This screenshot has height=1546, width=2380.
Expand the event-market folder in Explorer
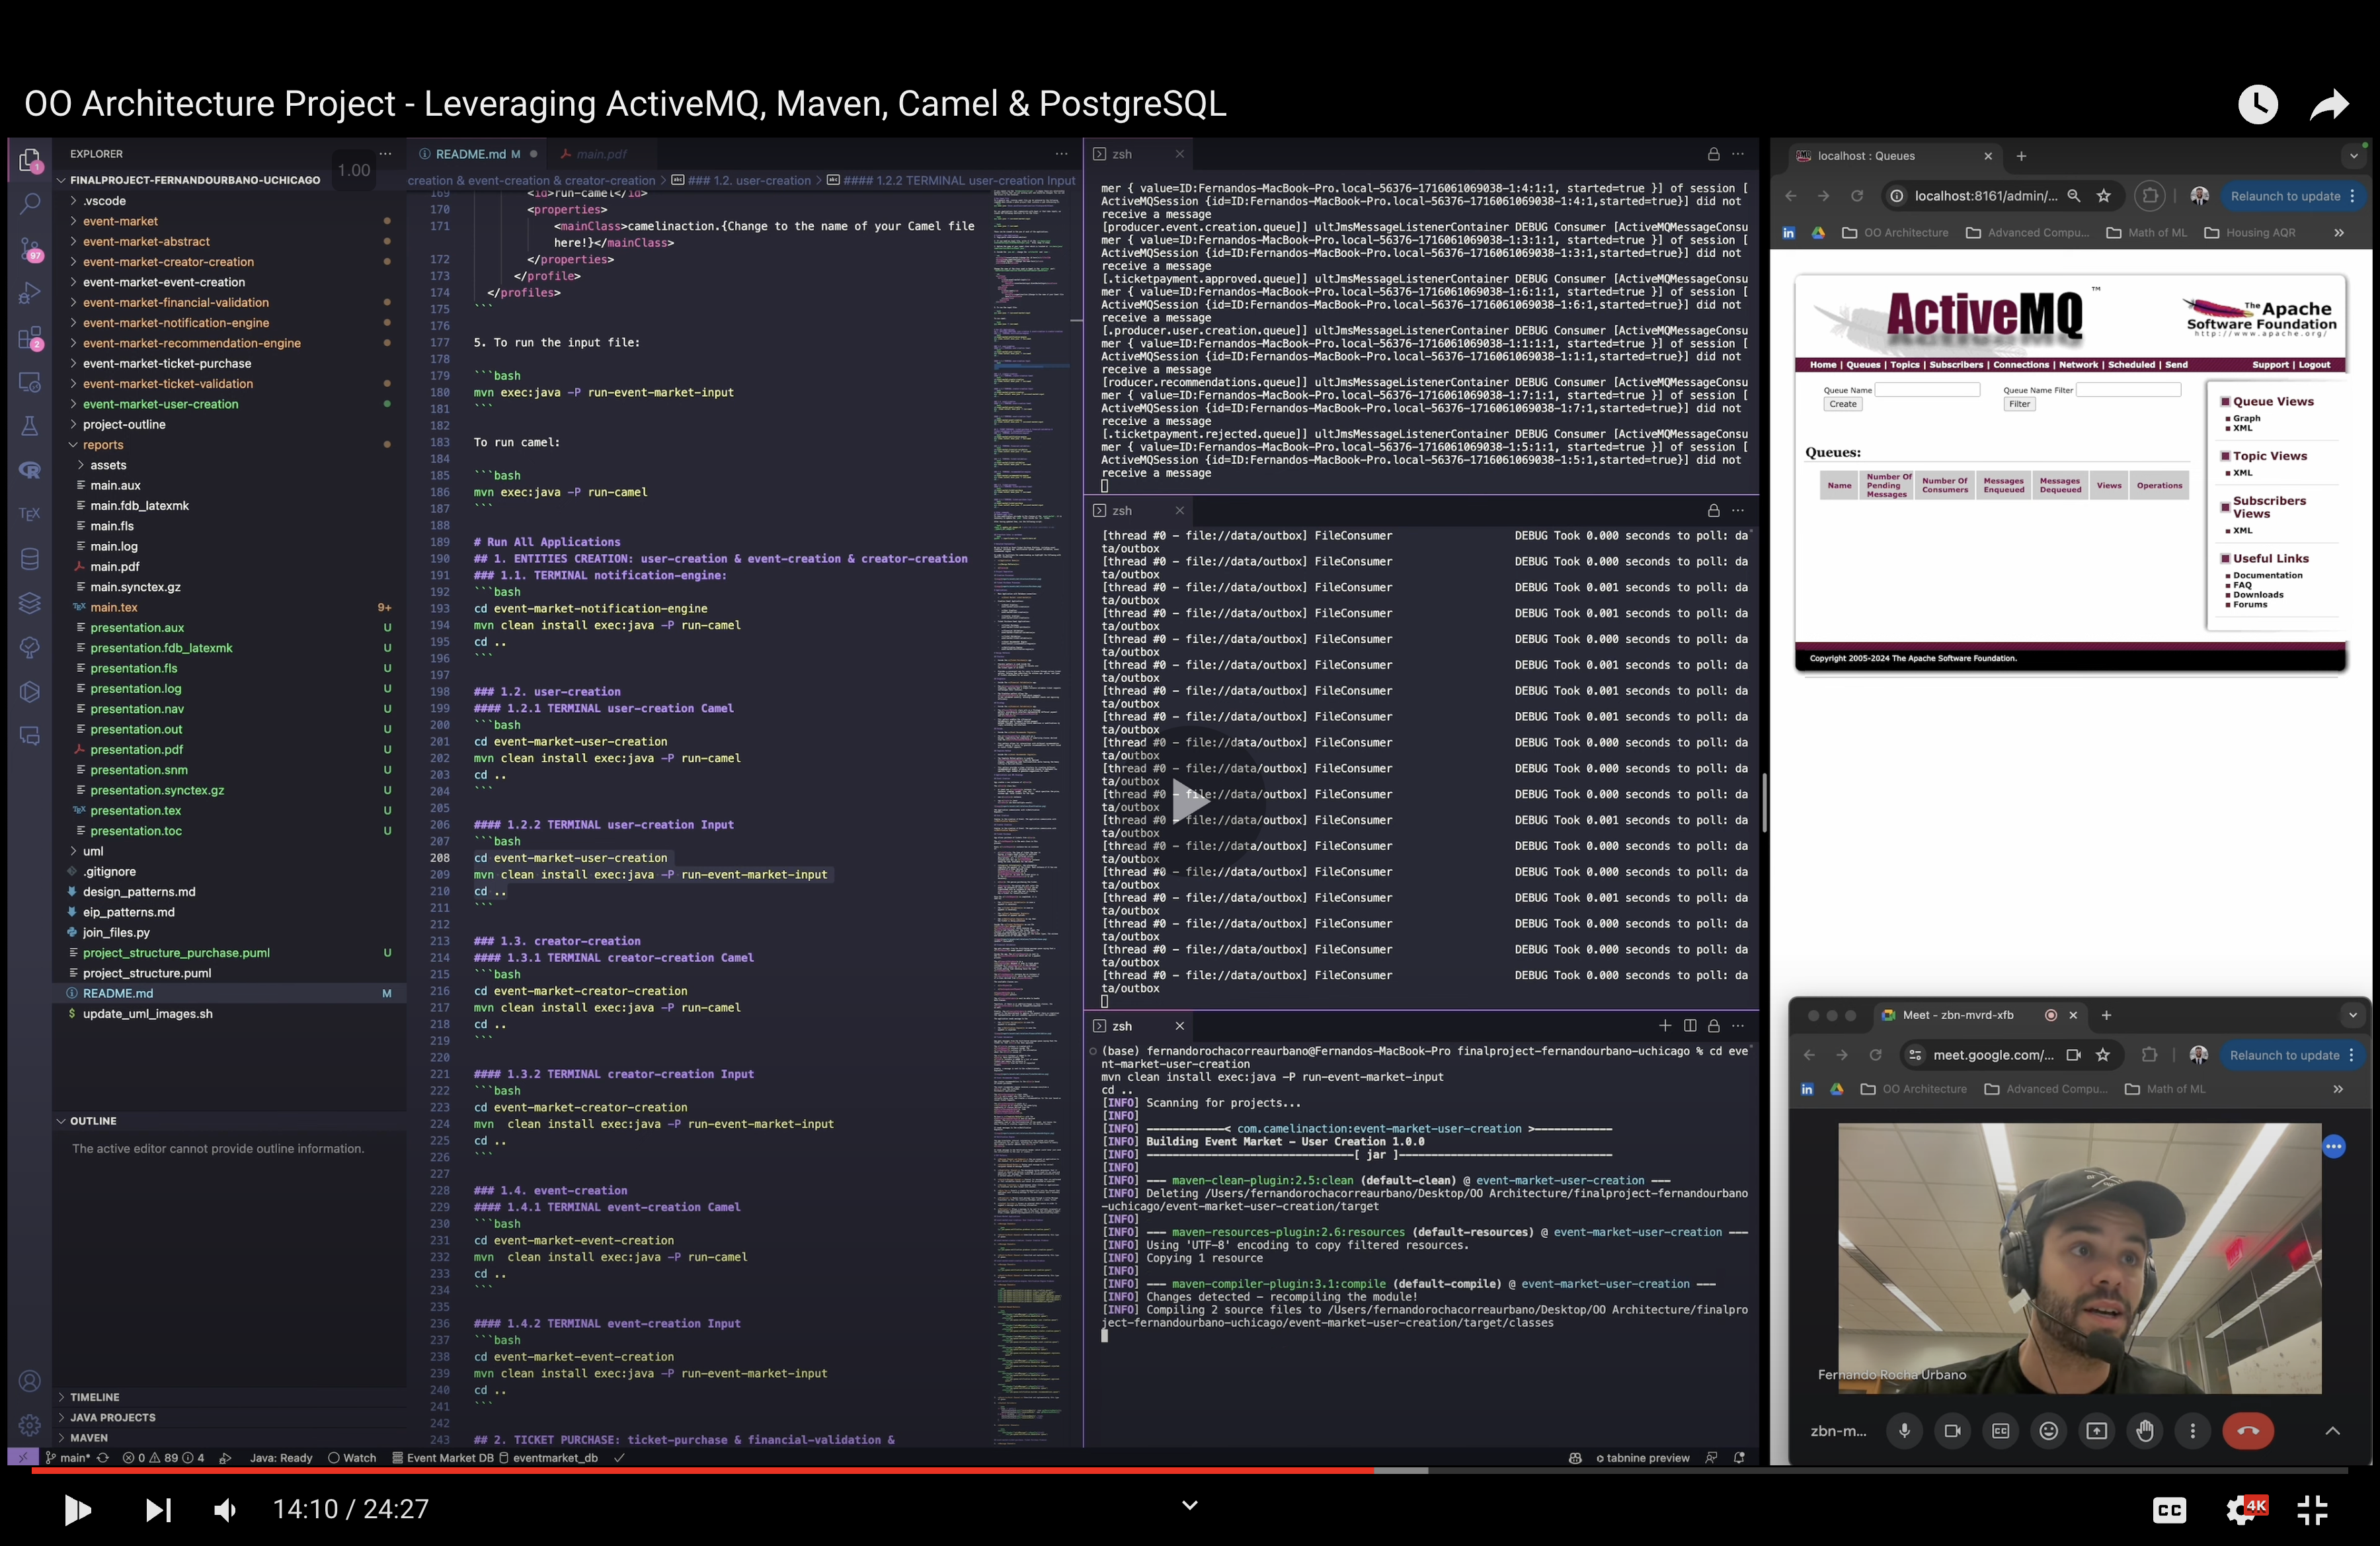coord(229,221)
